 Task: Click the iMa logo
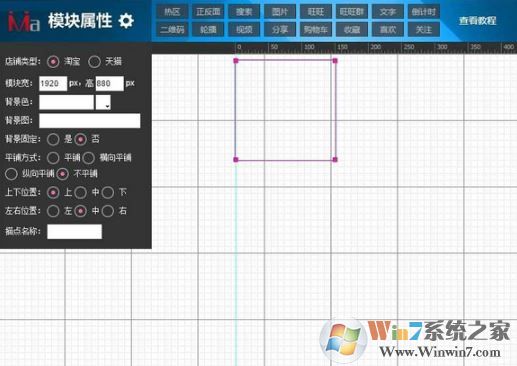tap(24, 21)
